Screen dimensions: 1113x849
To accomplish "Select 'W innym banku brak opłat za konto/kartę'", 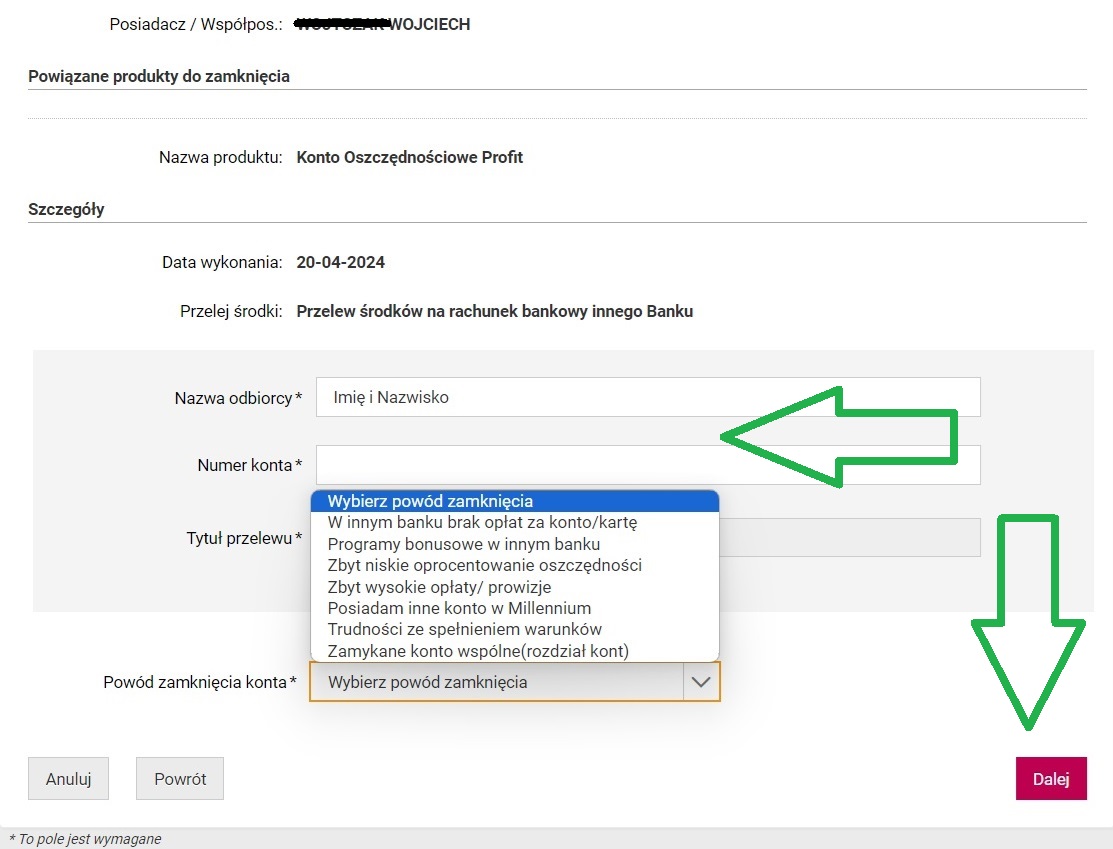I will click(x=483, y=522).
